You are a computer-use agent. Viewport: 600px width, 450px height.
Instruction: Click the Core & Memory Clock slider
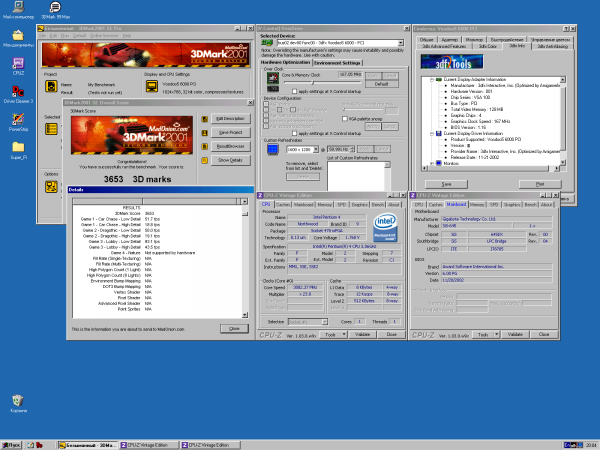322,82
